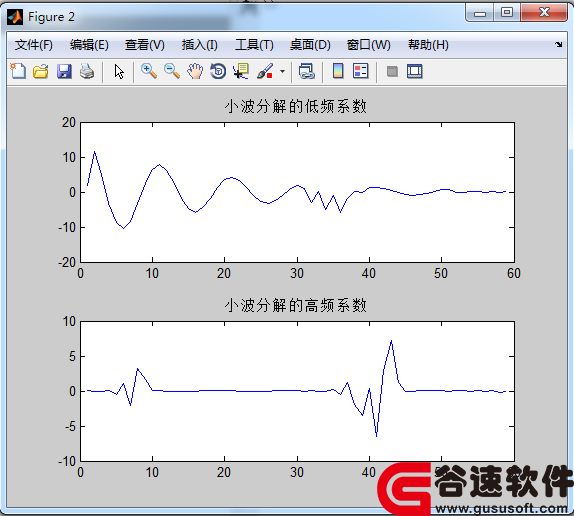Choose the Data Cursor tool
The image size is (574, 516).
point(241,71)
